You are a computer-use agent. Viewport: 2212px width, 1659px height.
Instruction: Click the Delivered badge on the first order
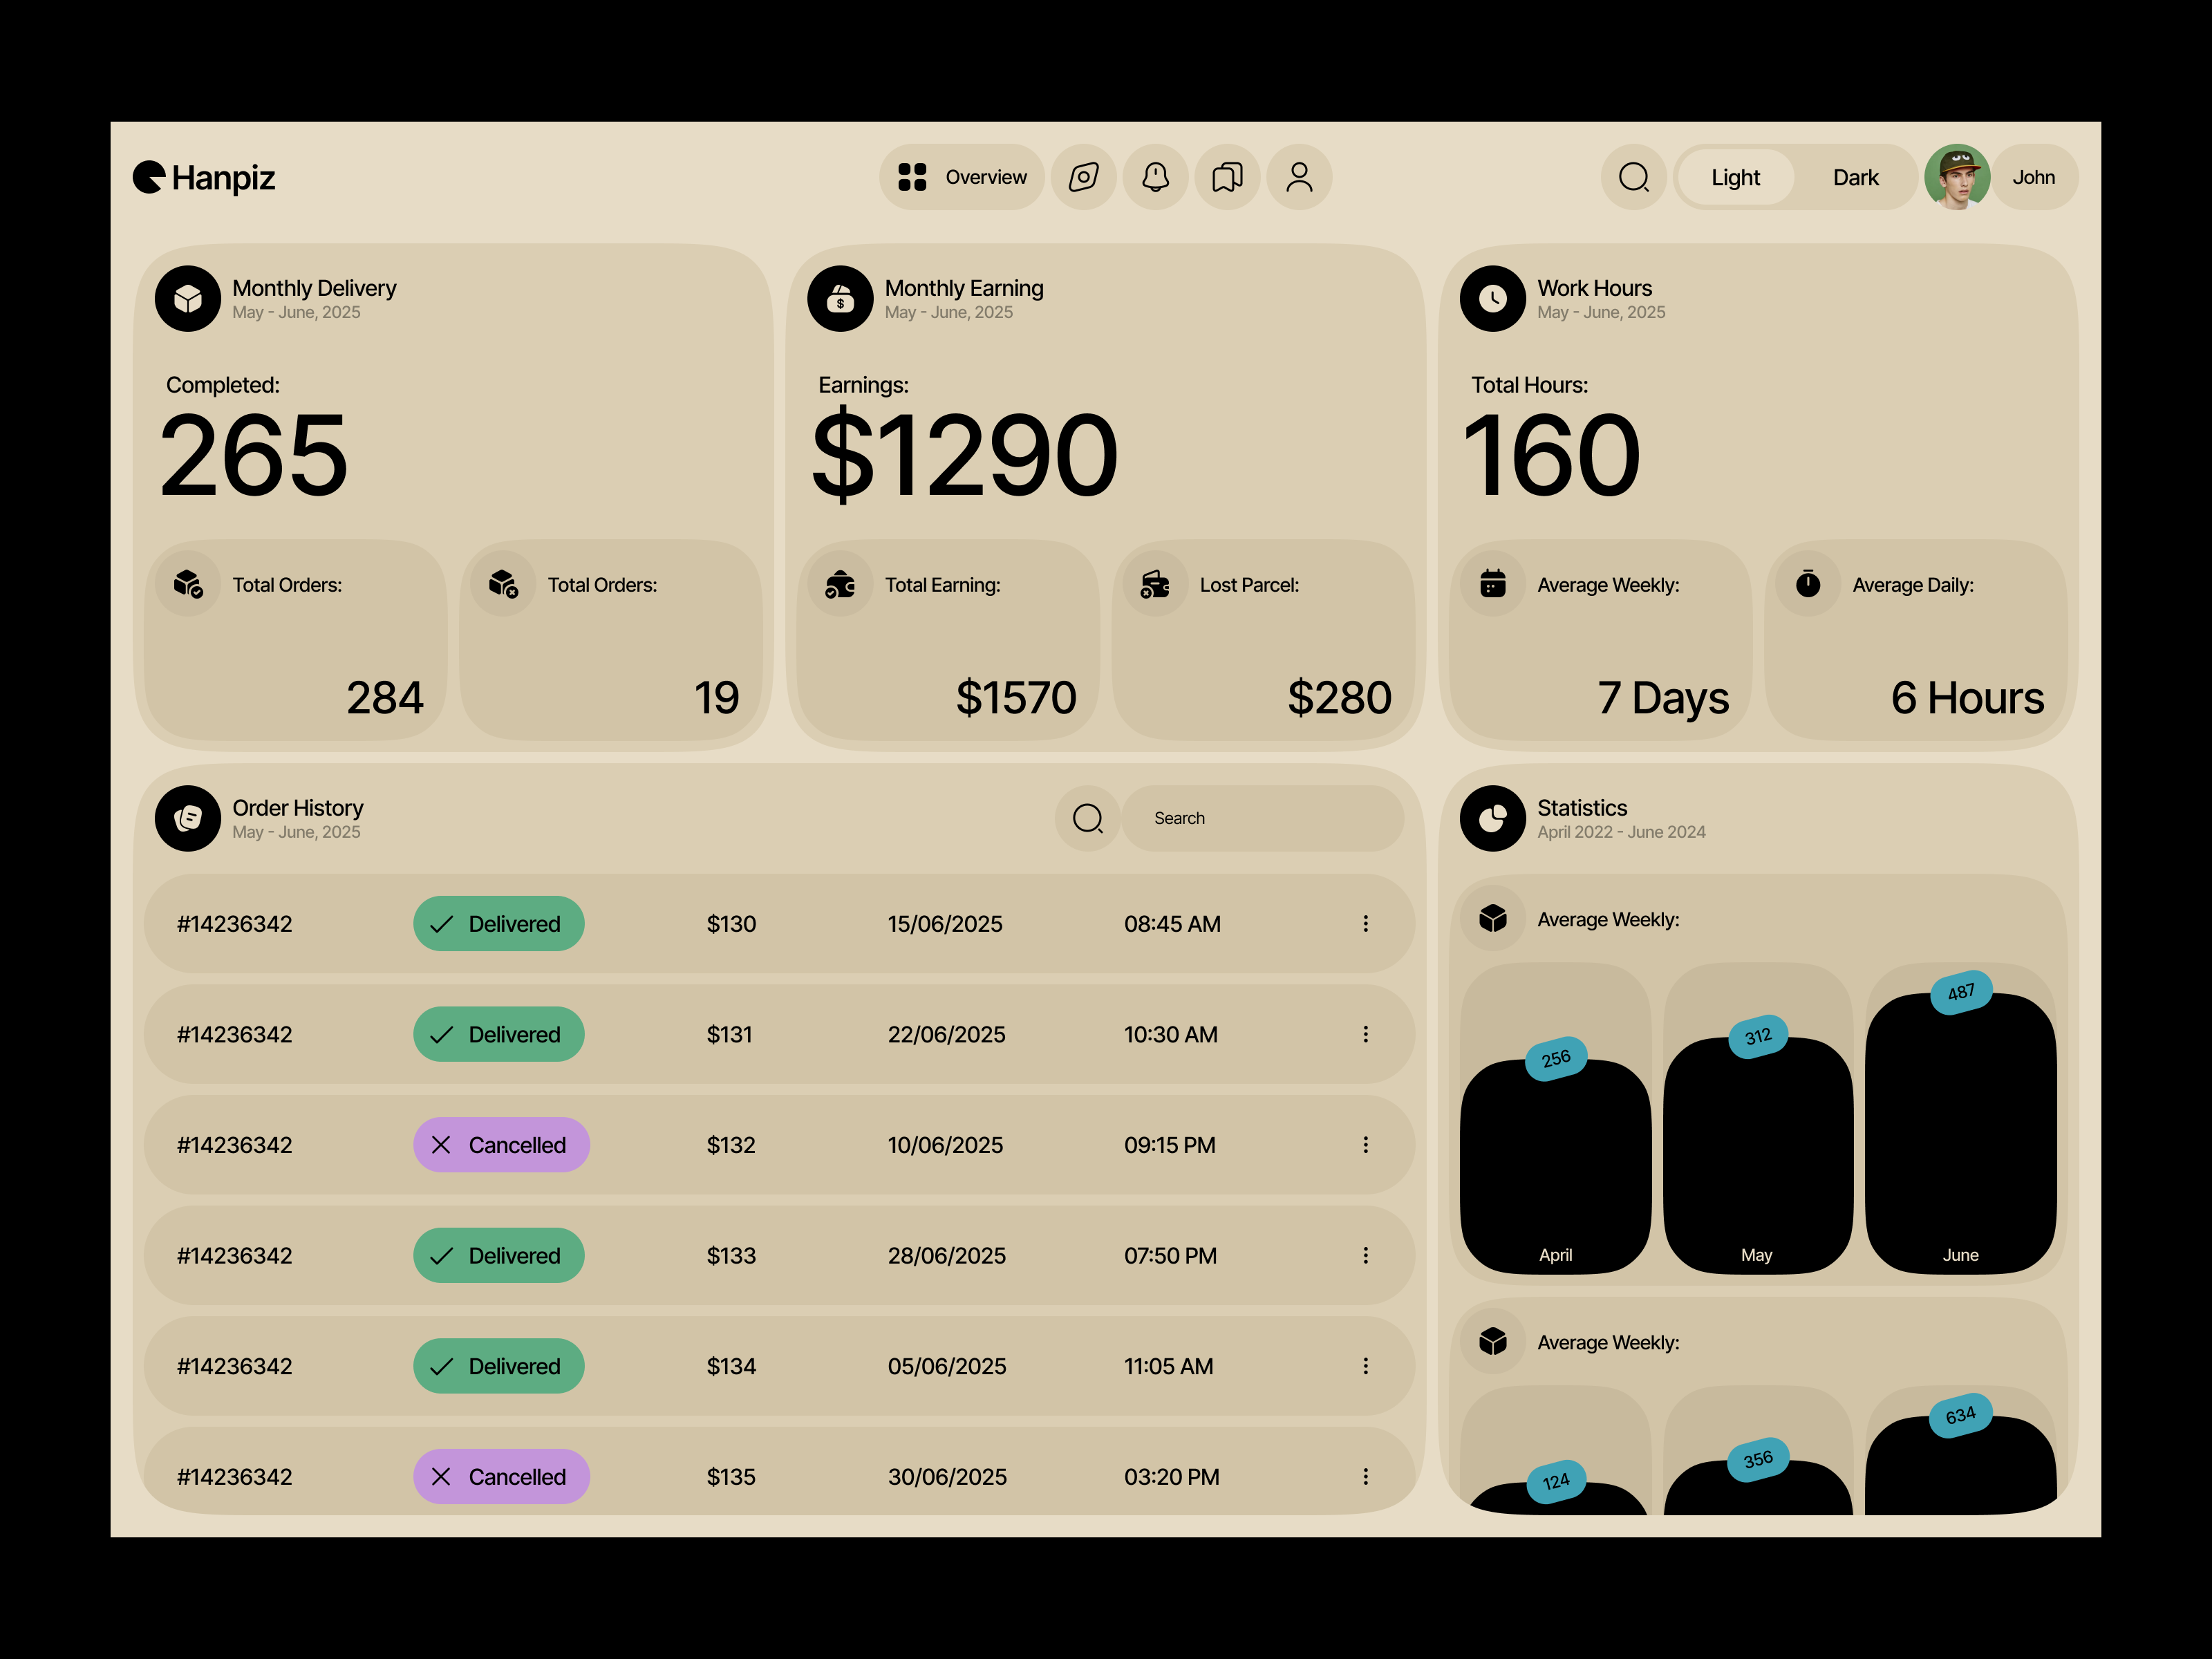498,923
